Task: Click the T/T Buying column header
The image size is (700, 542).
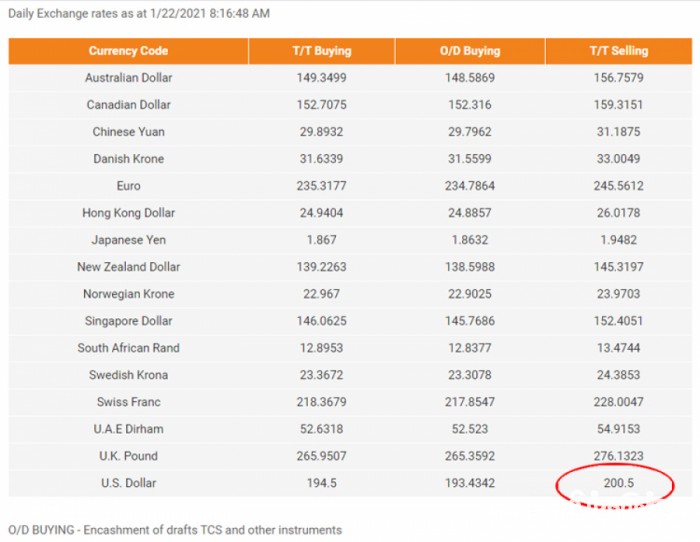Action: click(x=321, y=51)
